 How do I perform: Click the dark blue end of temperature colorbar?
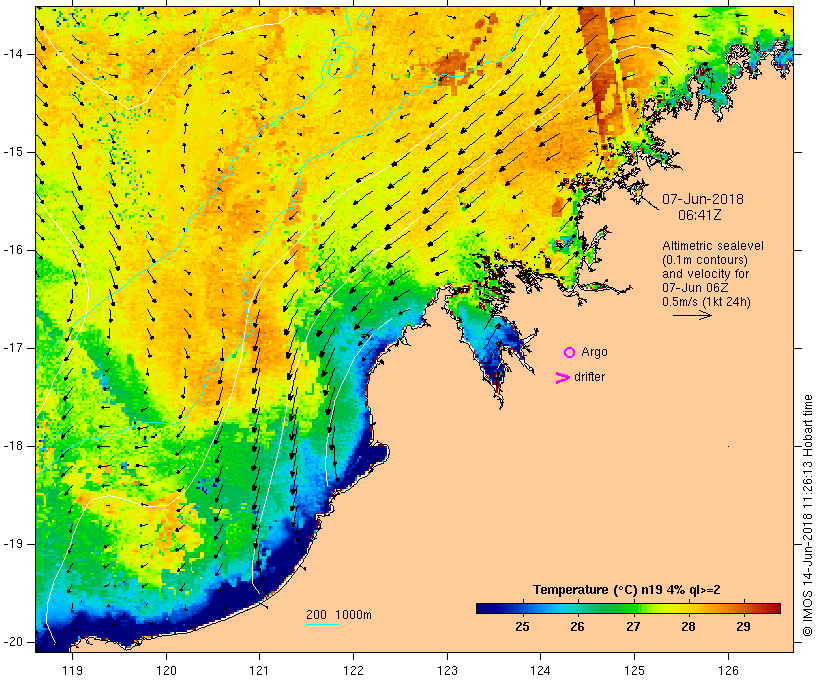point(484,608)
